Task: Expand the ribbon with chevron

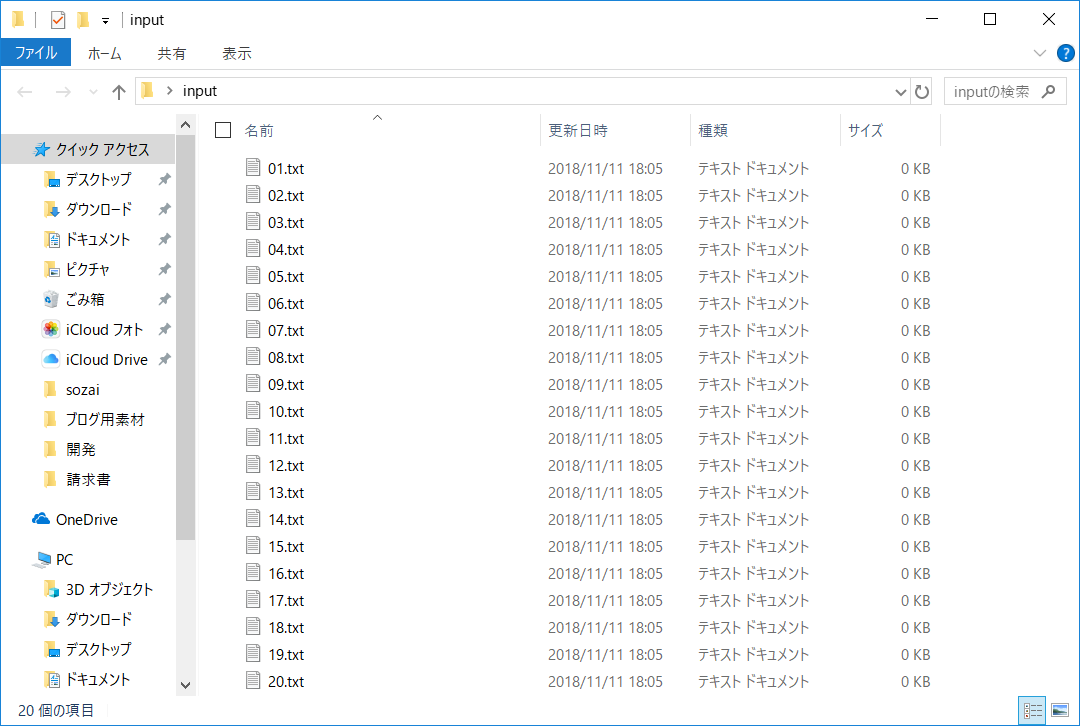Action: [x=1039, y=53]
